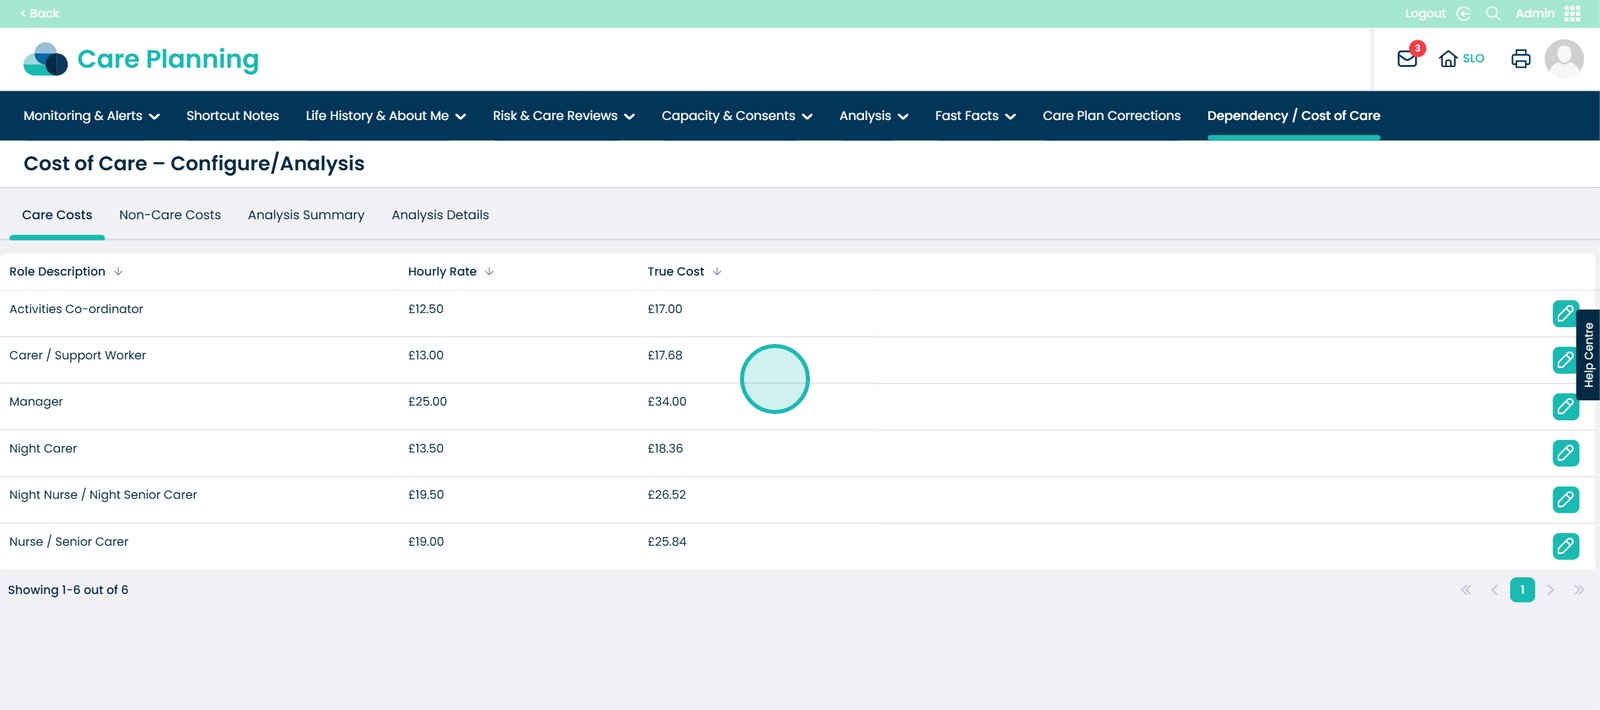Open the Admin apps grid icon
The height and width of the screenshot is (710, 1600).
click(x=1572, y=13)
